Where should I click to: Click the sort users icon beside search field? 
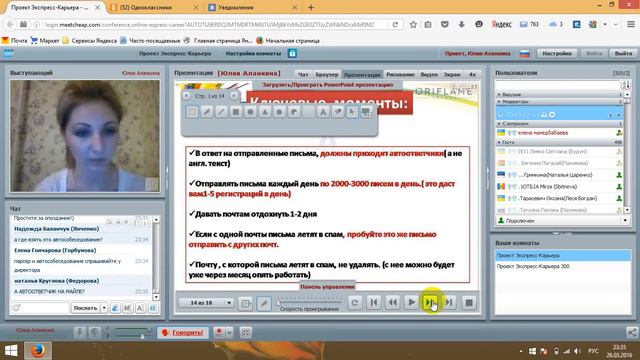tap(626, 85)
